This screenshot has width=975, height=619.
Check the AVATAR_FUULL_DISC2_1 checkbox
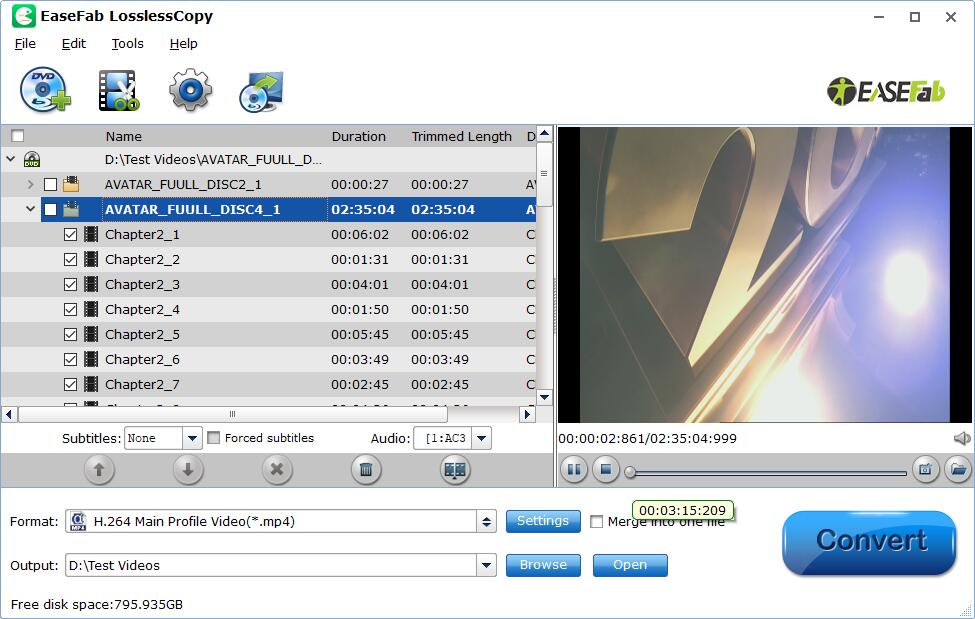point(50,185)
